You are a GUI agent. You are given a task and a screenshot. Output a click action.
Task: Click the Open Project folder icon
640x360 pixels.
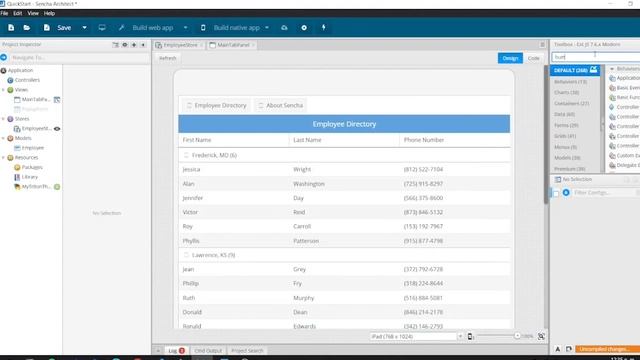coord(27,27)
